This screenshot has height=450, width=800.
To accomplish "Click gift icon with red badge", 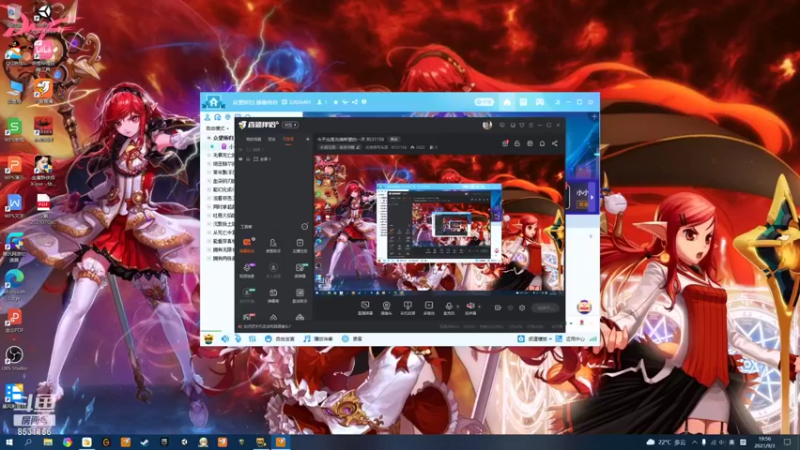I will [505, 143].
